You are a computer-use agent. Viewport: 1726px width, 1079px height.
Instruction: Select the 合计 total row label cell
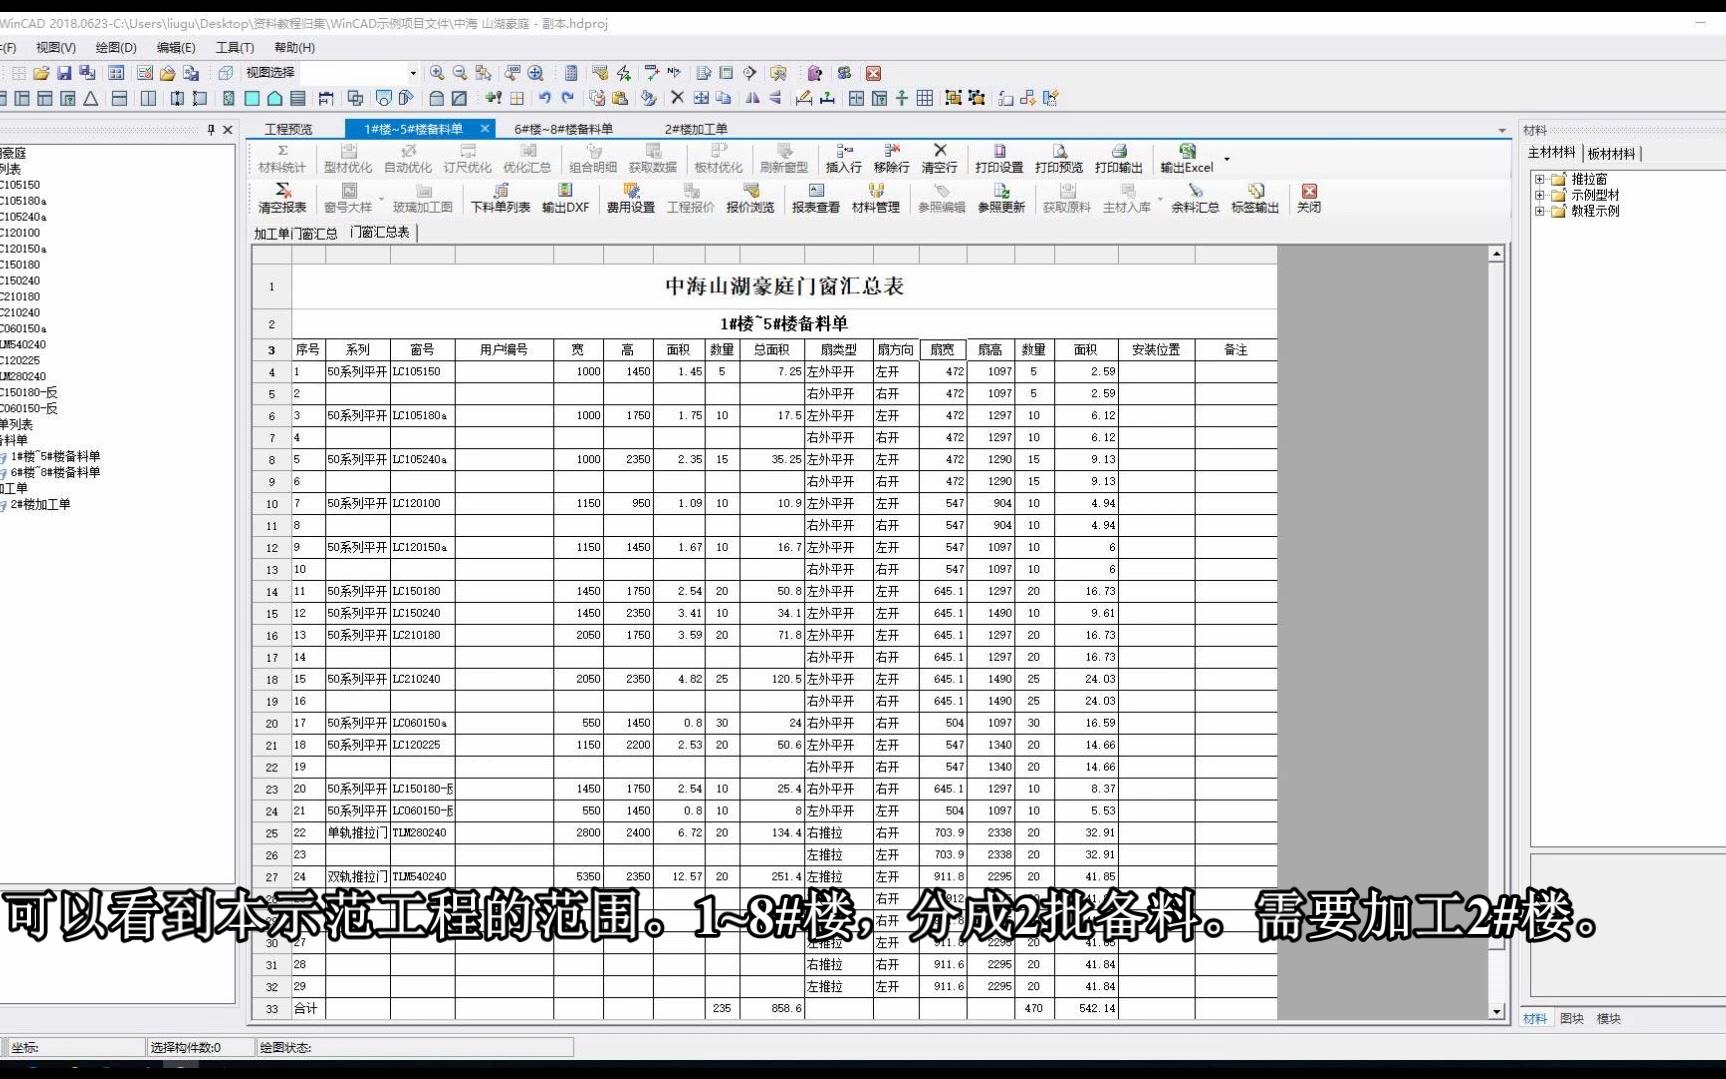click(x=308, y=1009)
